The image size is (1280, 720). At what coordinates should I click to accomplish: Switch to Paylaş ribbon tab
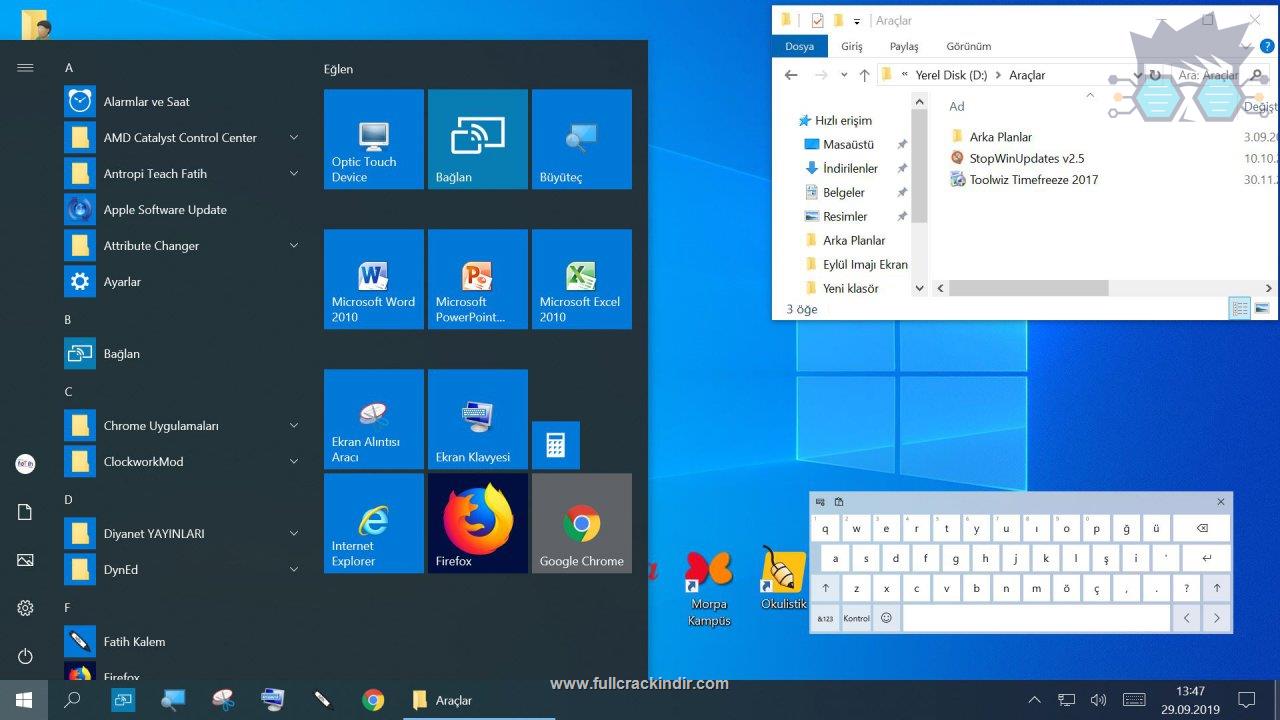pos(904,46)
